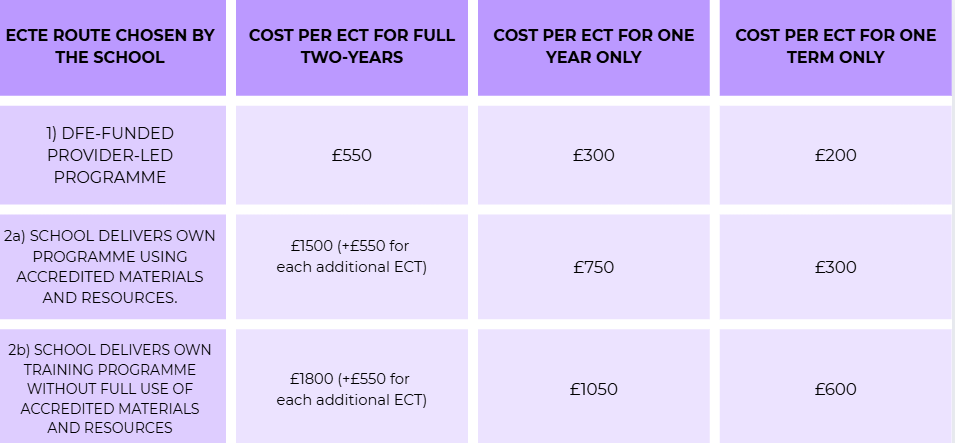The width and height of the screenshot is (955, 443).
Task: Click 'each additional ECT' note in route 2b
Action: [x=351, y=400]
